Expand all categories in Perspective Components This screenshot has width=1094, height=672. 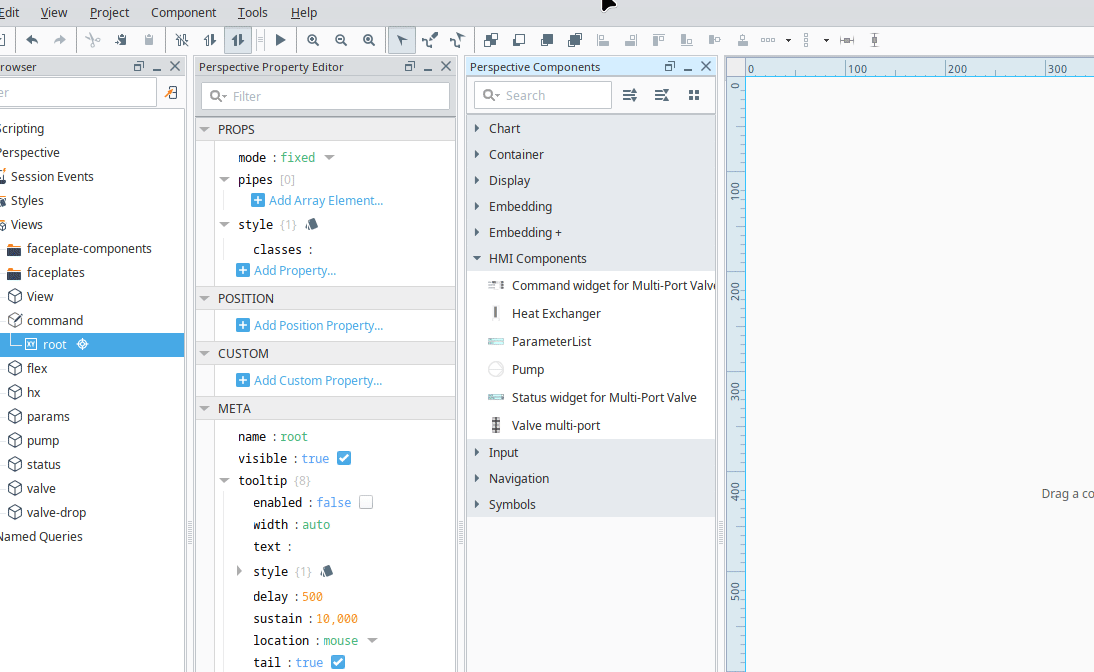point(630,95)
